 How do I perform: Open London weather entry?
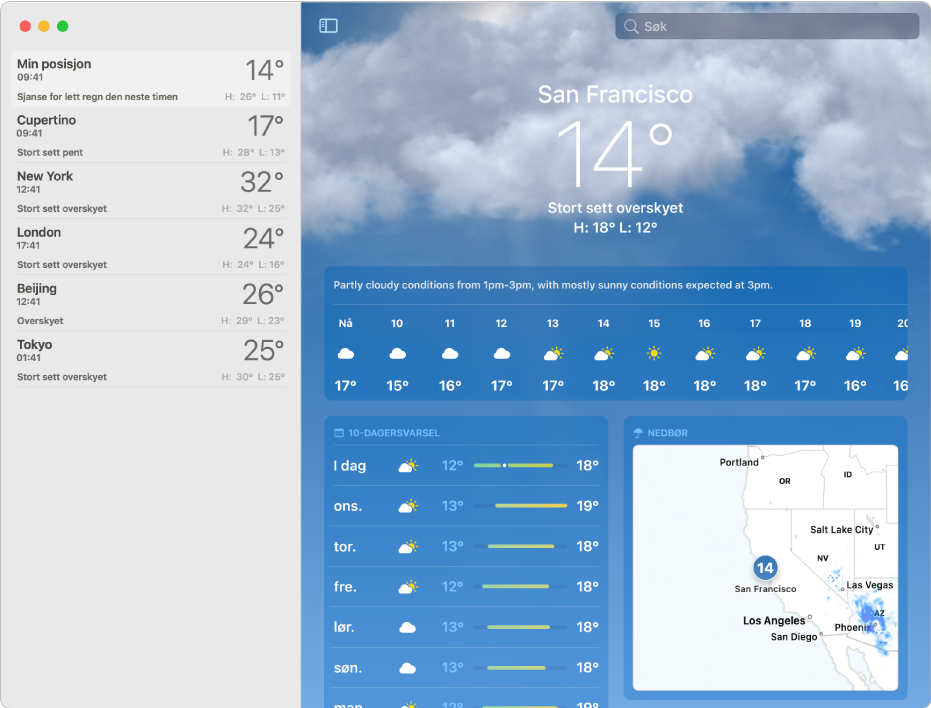151,247
